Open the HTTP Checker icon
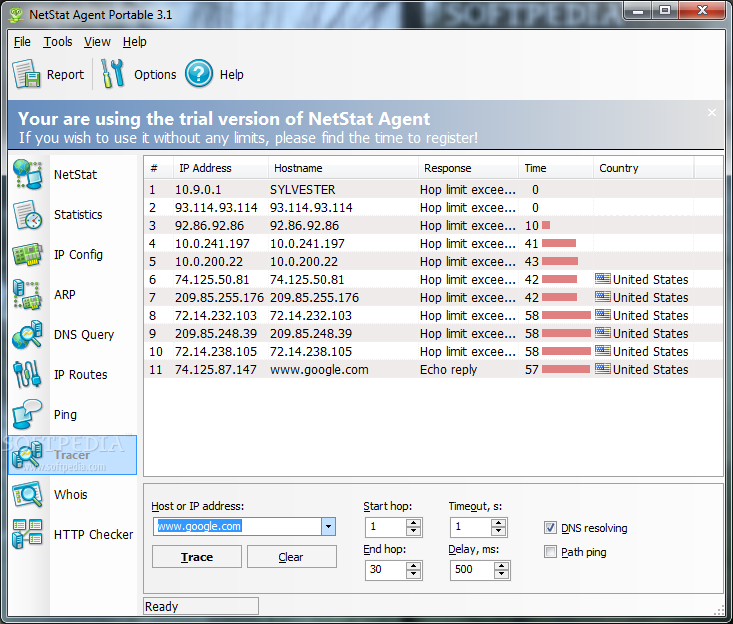 point(28,534)
